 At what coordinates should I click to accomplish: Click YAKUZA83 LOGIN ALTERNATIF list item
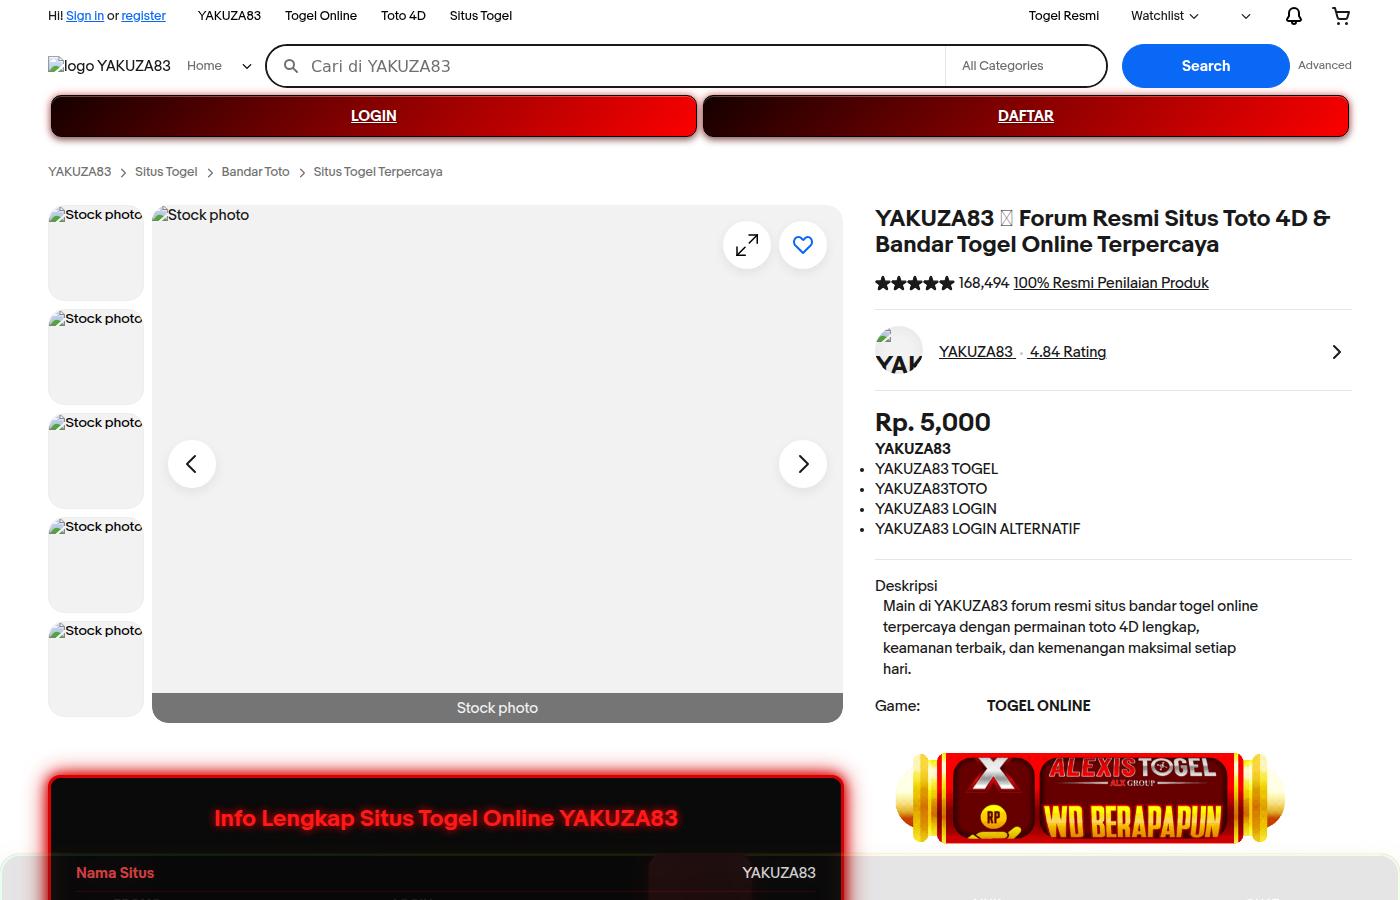[978, 529]
